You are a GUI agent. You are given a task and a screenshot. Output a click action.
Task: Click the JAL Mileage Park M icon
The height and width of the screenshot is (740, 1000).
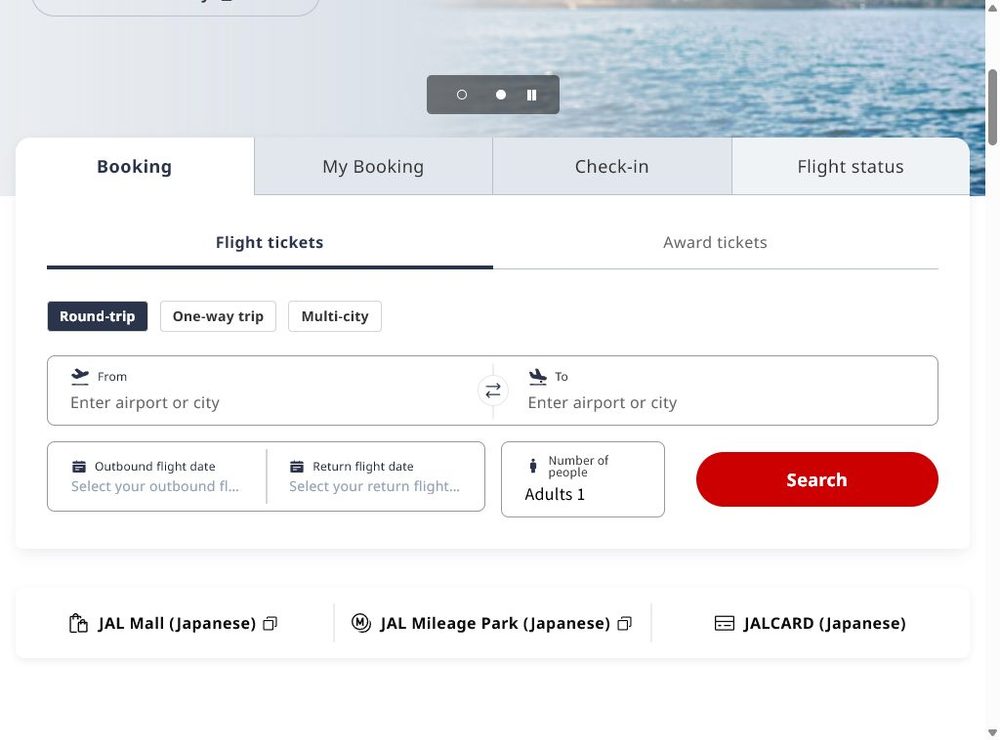[361, 623]
